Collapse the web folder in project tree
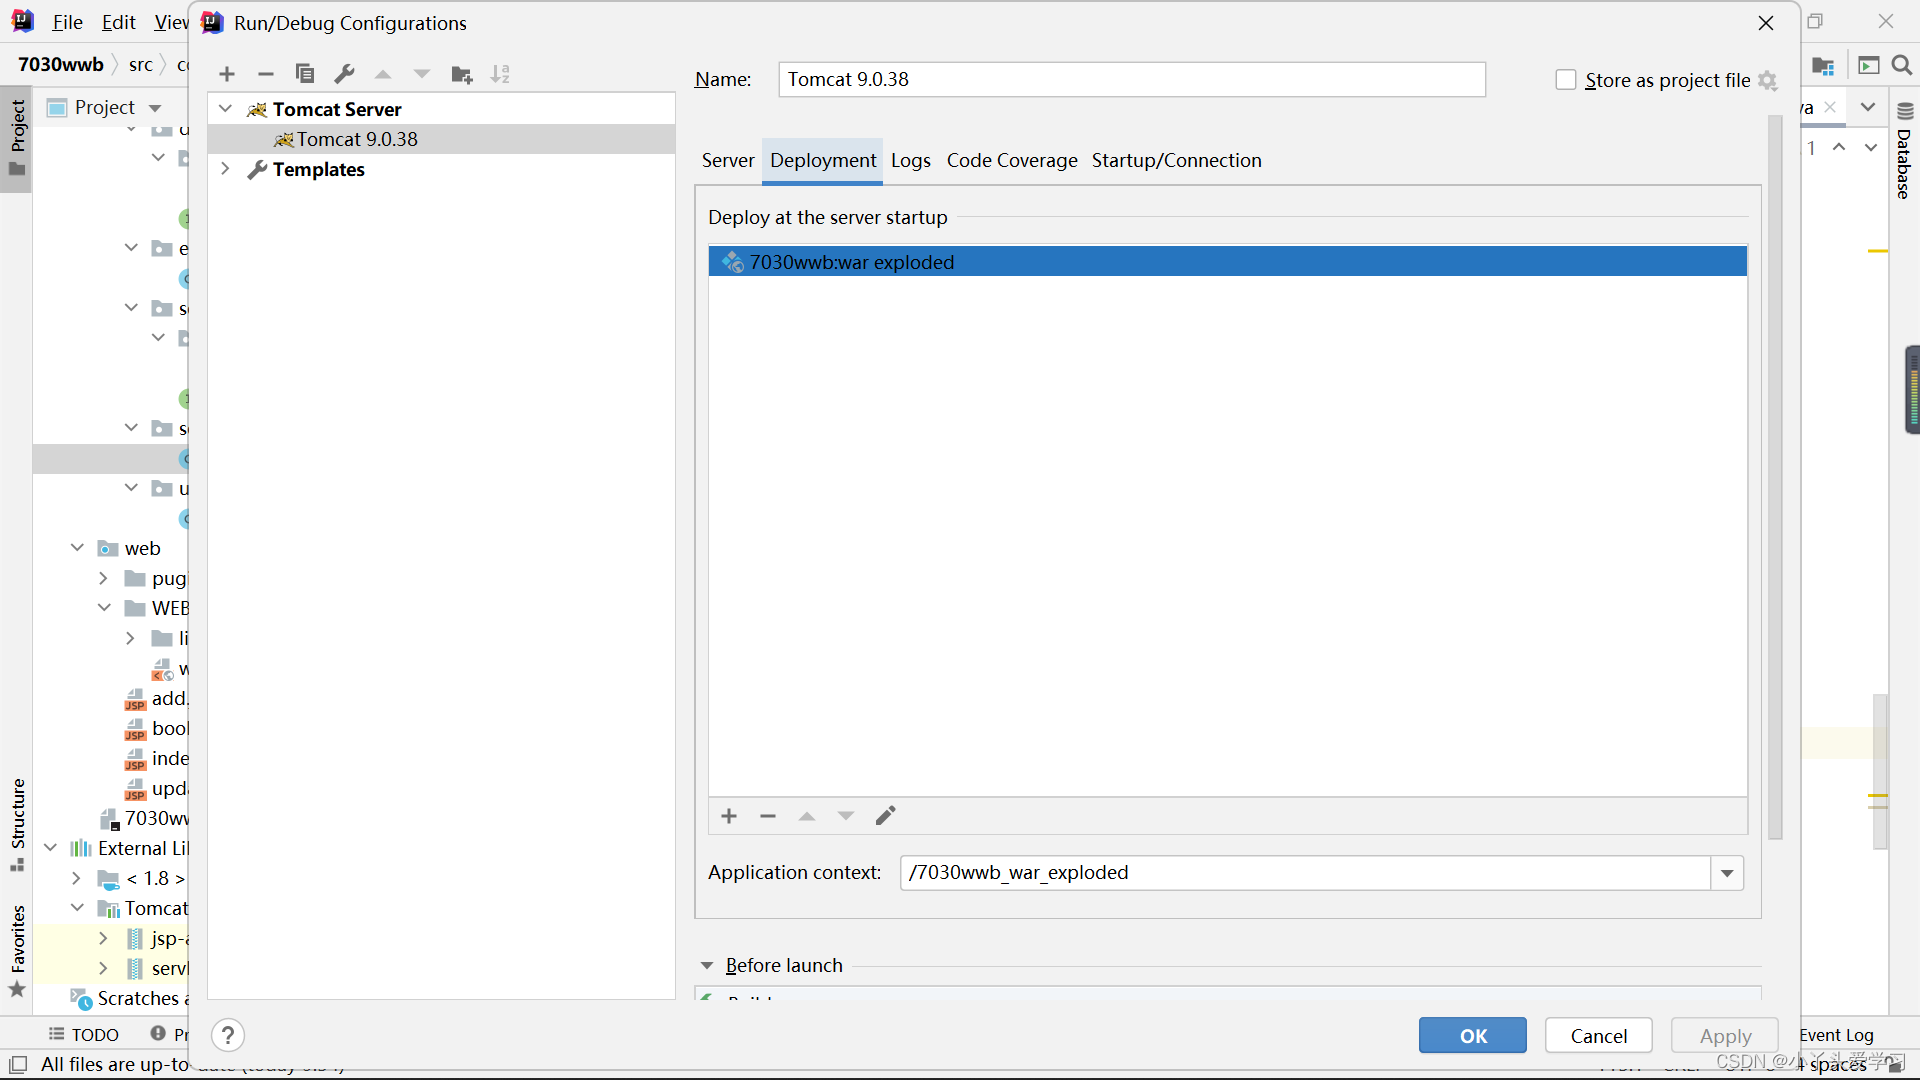Image resolution: width=1920 pixels, height=1080 pixels. coord(77,548)
